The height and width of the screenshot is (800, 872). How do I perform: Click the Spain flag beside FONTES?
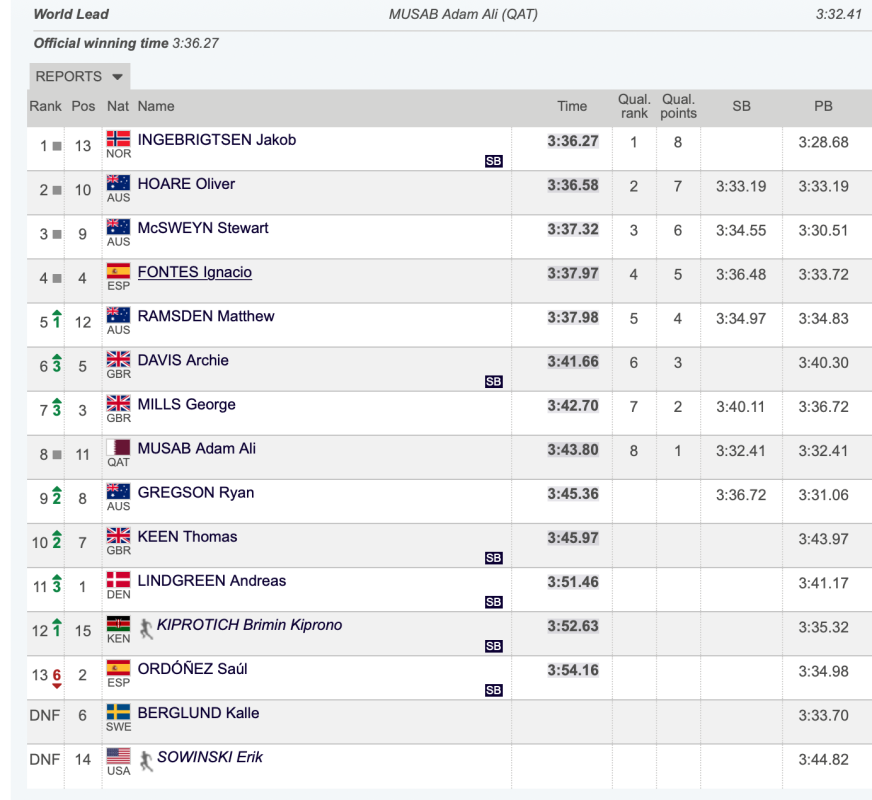pos(118,271)
